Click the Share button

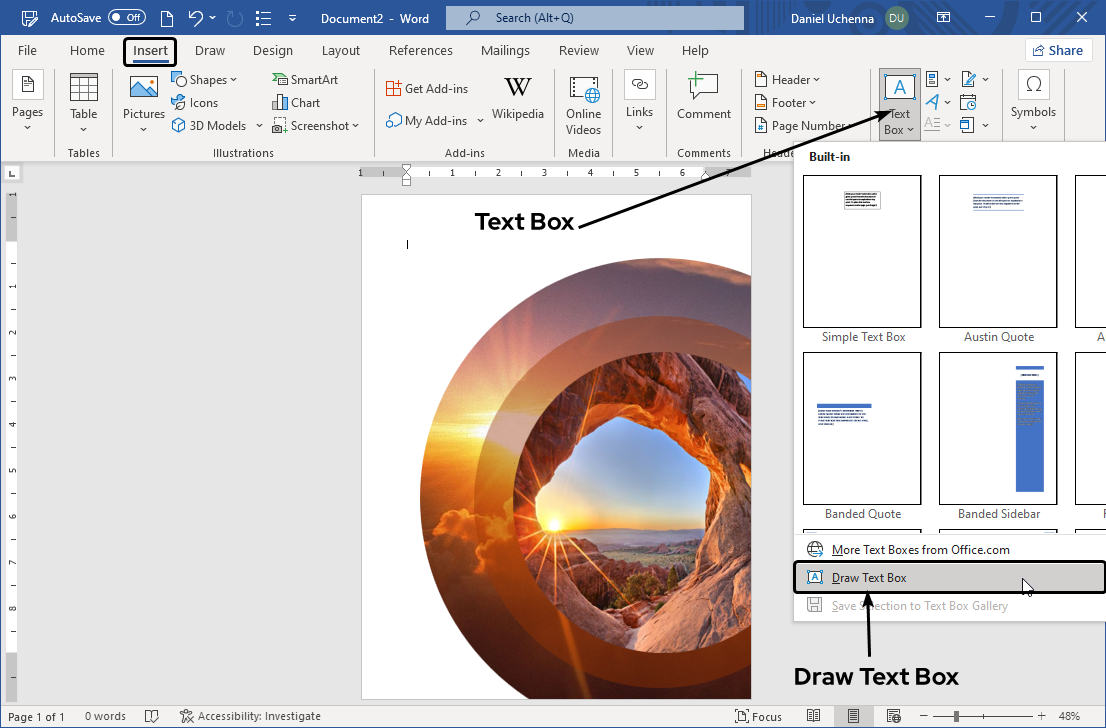tap(1058, 51)
